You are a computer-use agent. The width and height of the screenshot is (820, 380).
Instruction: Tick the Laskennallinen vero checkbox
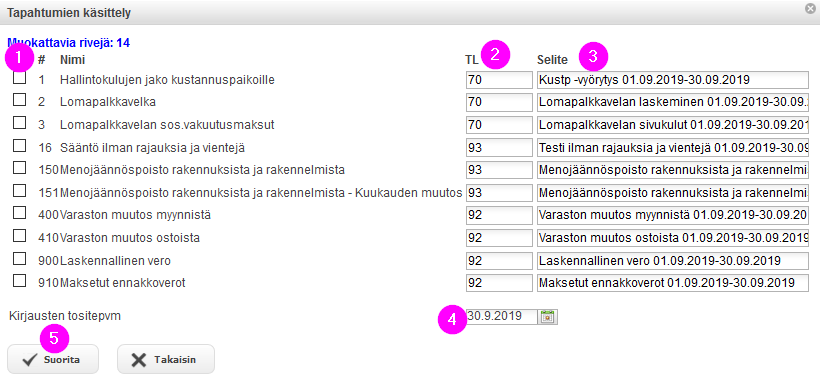(19, 259)
